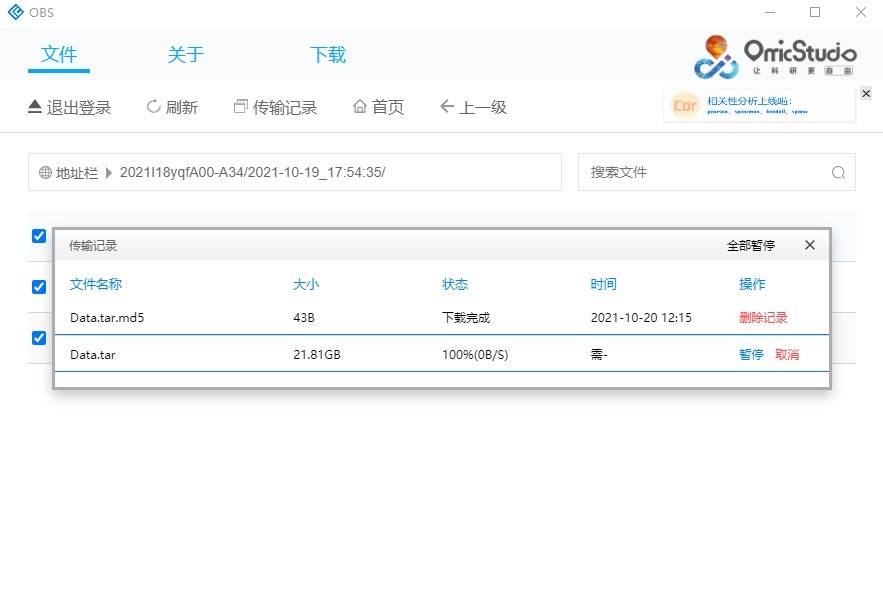Click the 上一级 back arrow

click(447, 107)
